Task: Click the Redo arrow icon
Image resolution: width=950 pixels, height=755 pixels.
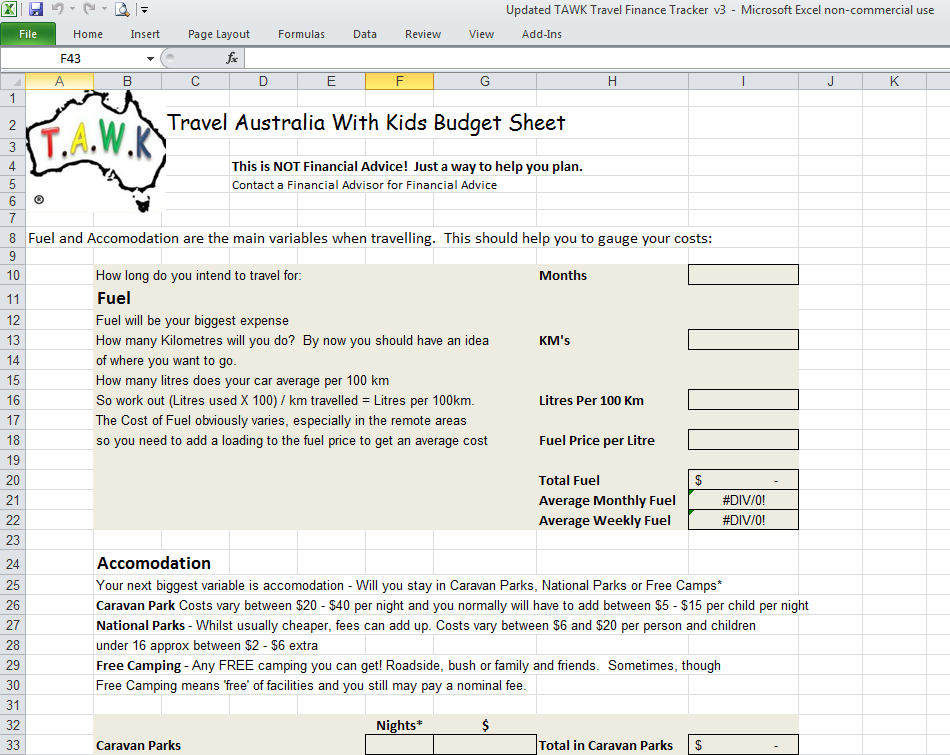Action: pyautogui.click(x=88, y=10)
